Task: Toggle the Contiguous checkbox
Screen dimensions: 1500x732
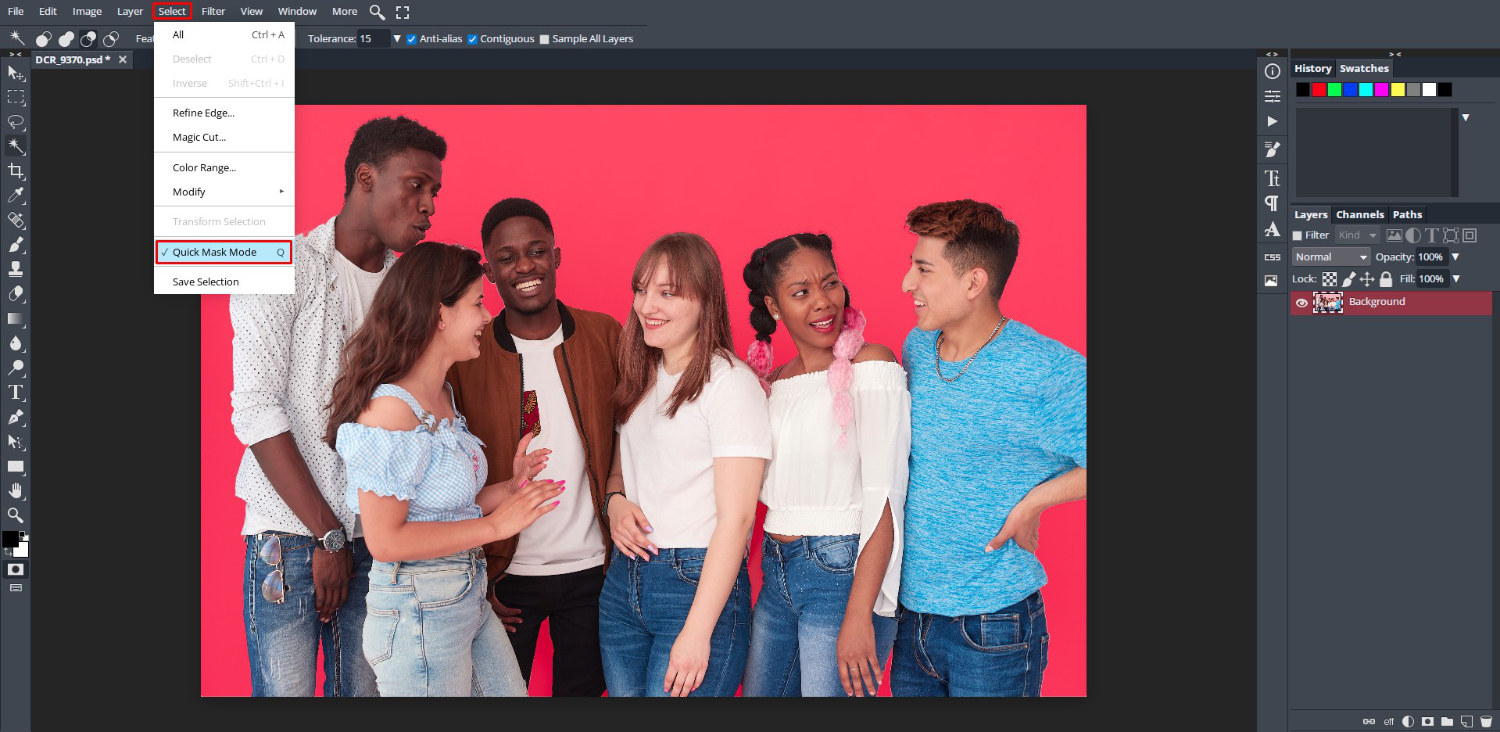Action: pyautogui.click(x=472, y=39)
